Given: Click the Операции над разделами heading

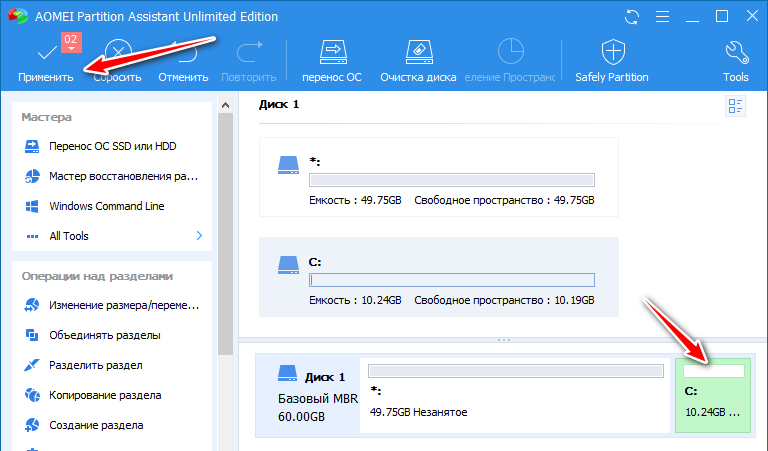Looking at the screenshot, I should point(97,276).
